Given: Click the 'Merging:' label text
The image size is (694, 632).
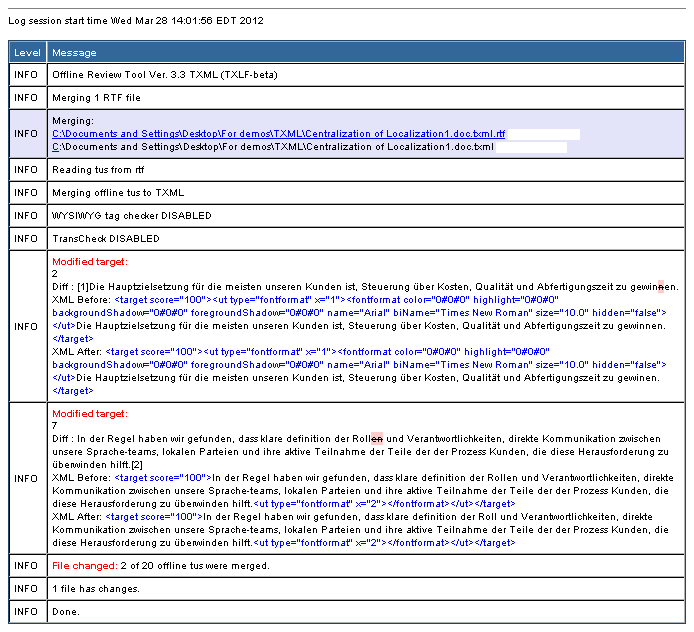Looking at the screenshot, I should click(73, 121).
